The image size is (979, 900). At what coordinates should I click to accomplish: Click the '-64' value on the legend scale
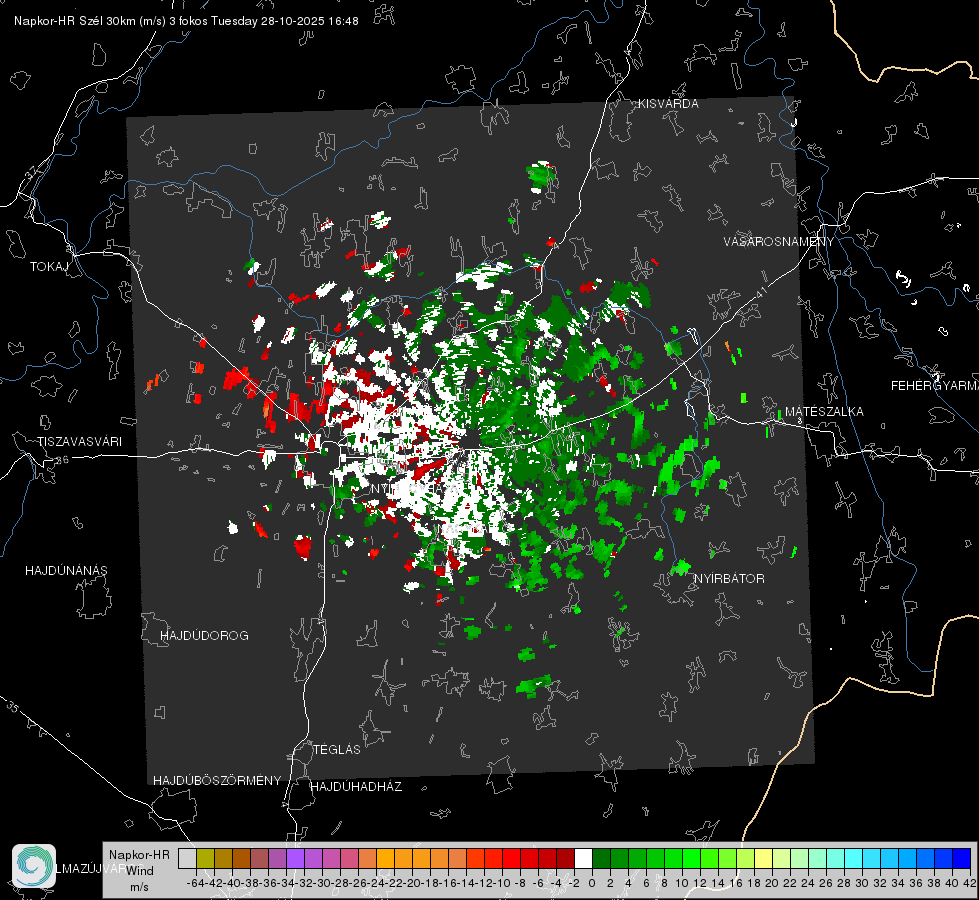pyautogui.click(x=195, y=883)
